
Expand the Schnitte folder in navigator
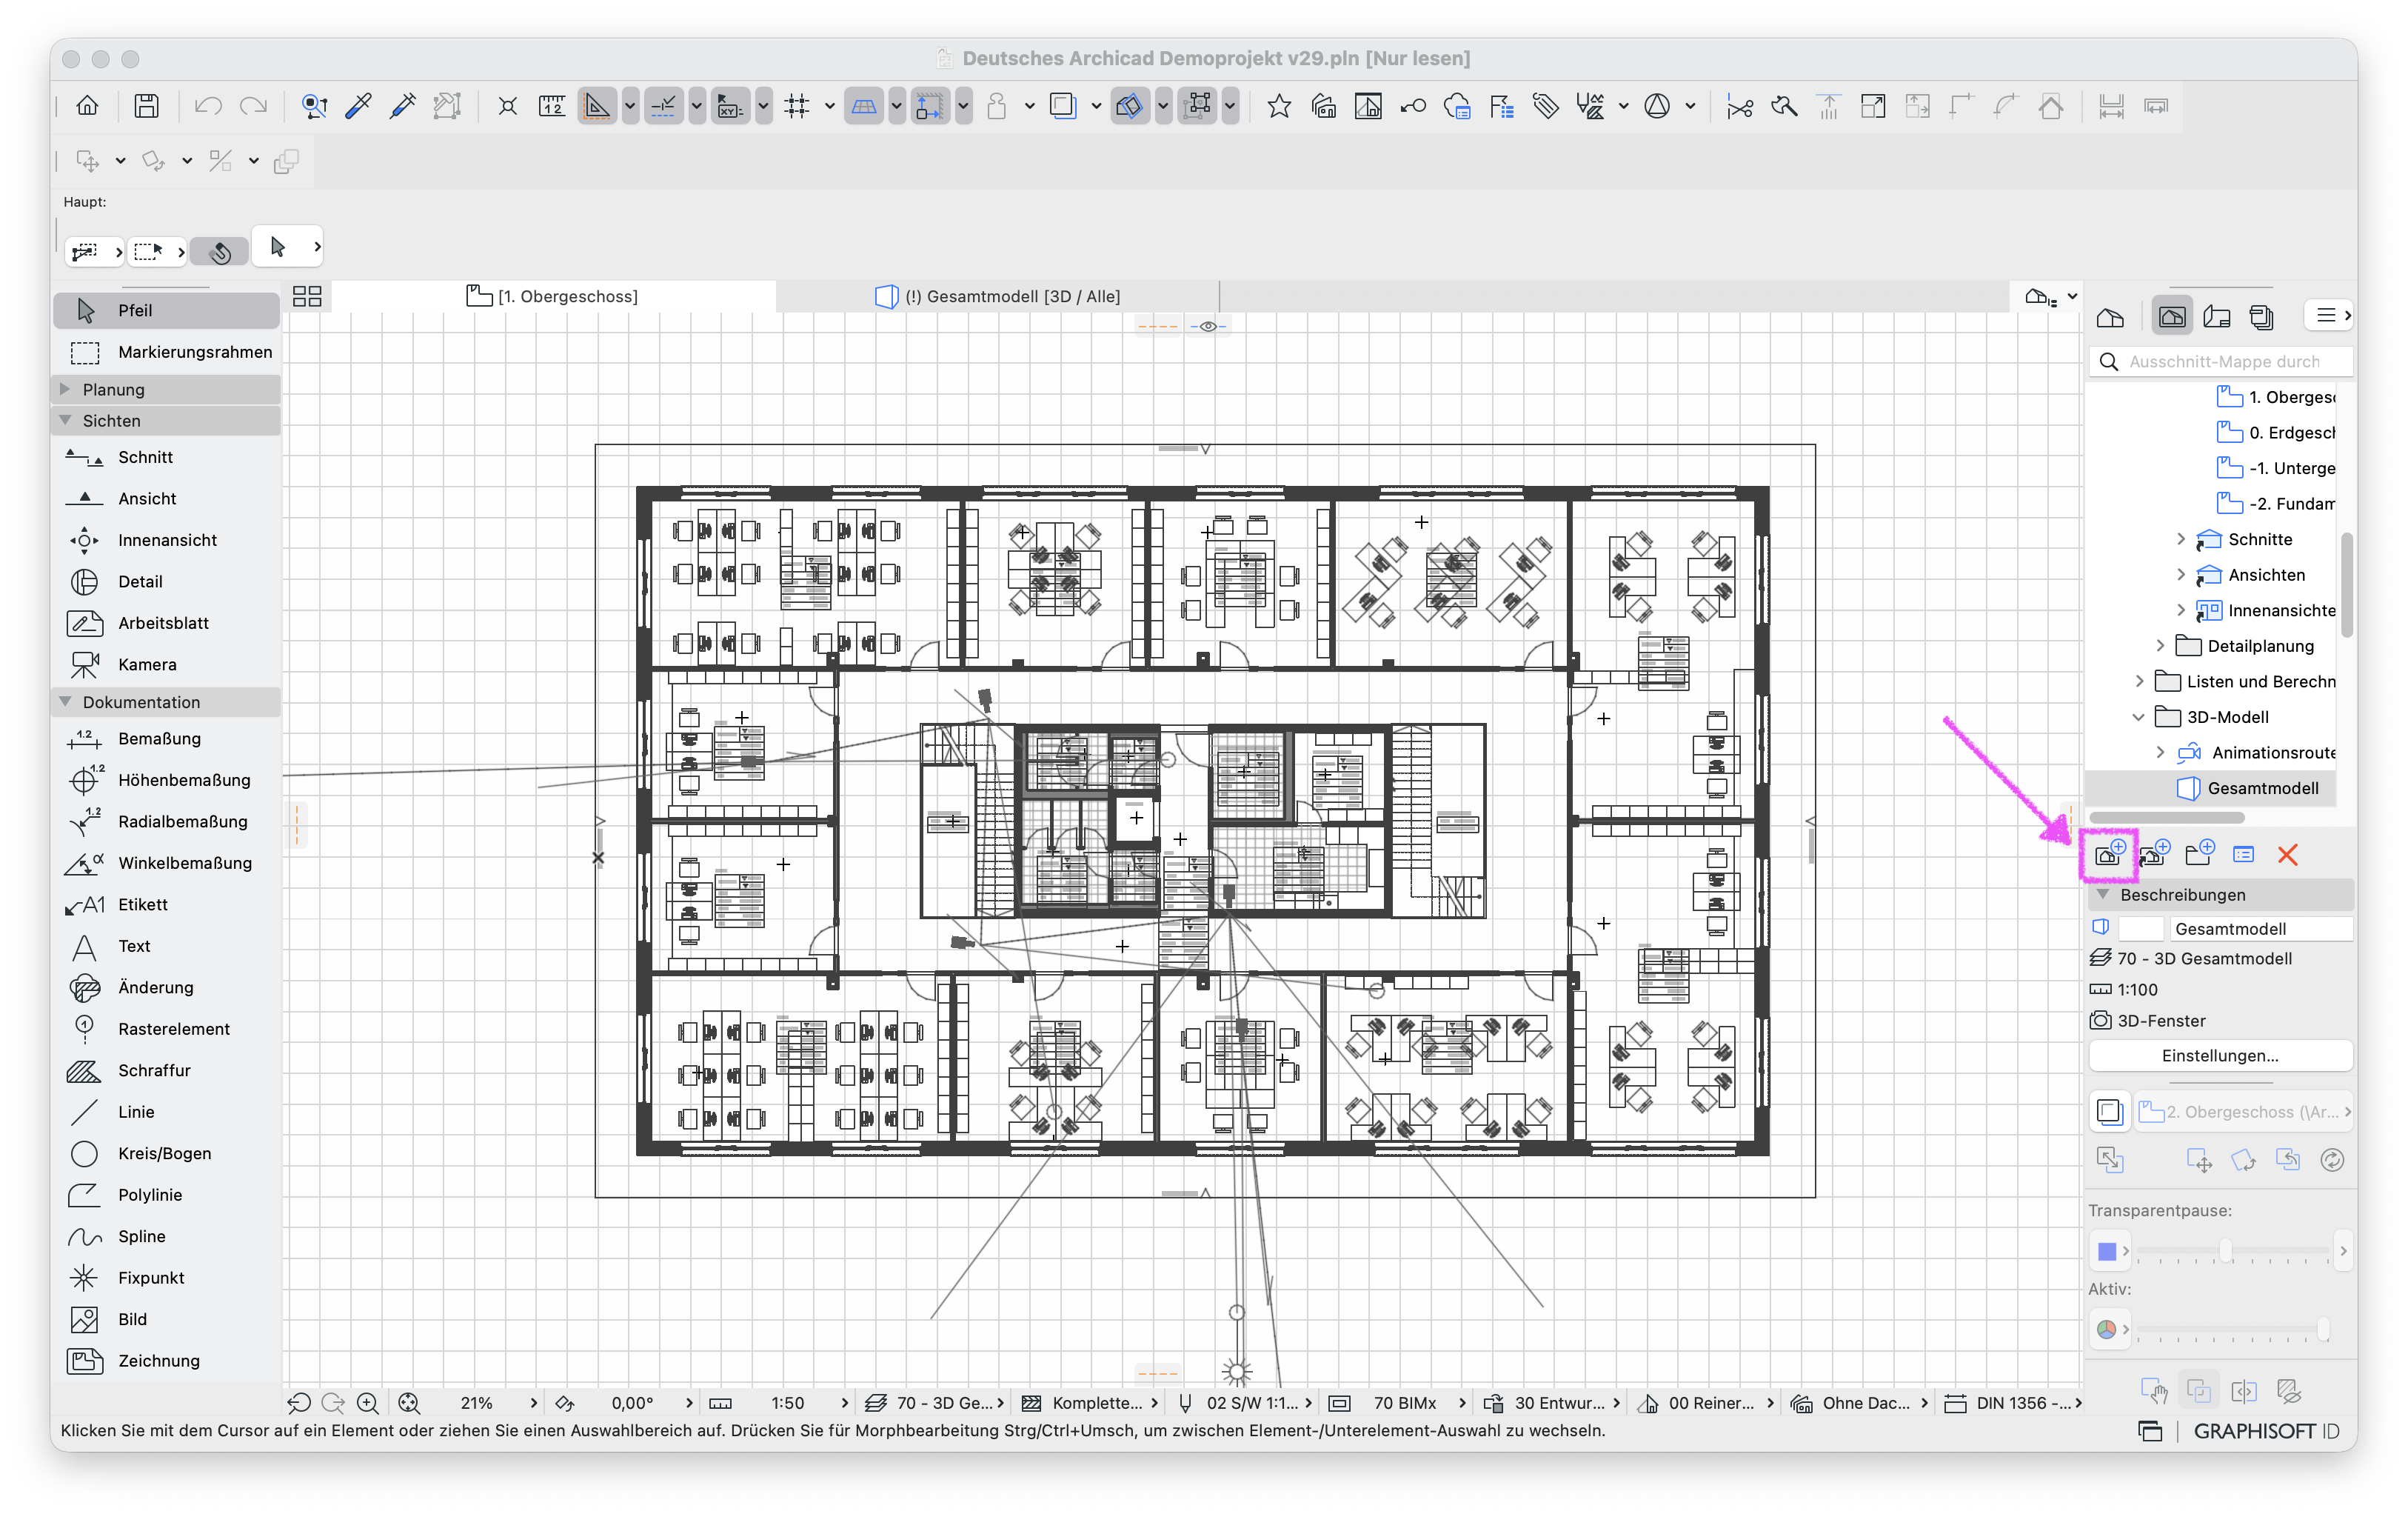(2181, 539)
